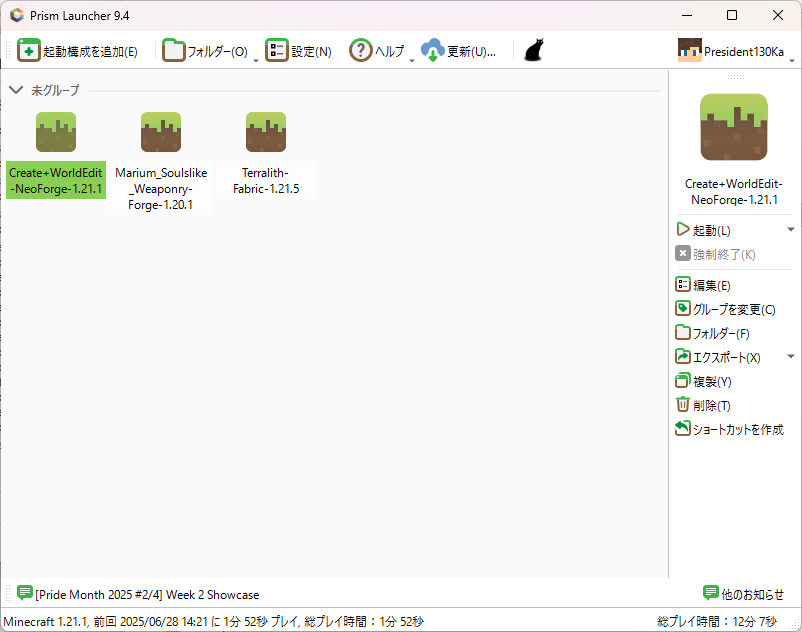
Task: Open the Pride Month 2025 Week 2 Showcase news link
Action: (147, 595)
